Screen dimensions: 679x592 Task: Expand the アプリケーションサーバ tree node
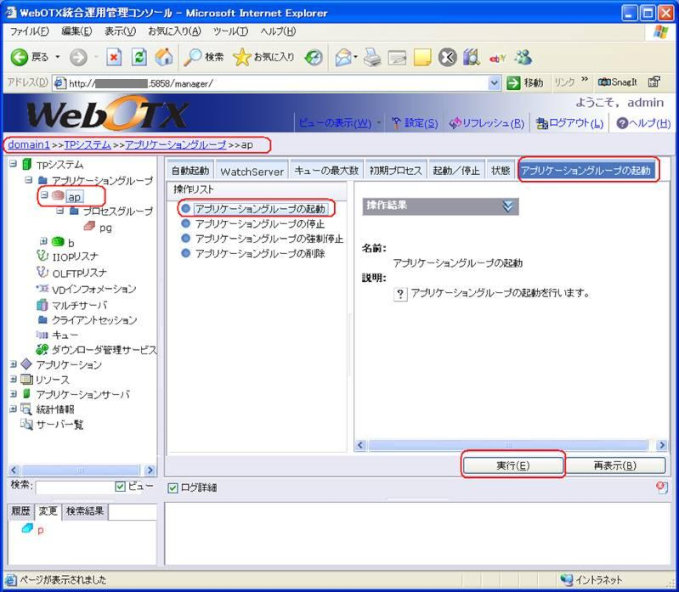click(12, 395)
